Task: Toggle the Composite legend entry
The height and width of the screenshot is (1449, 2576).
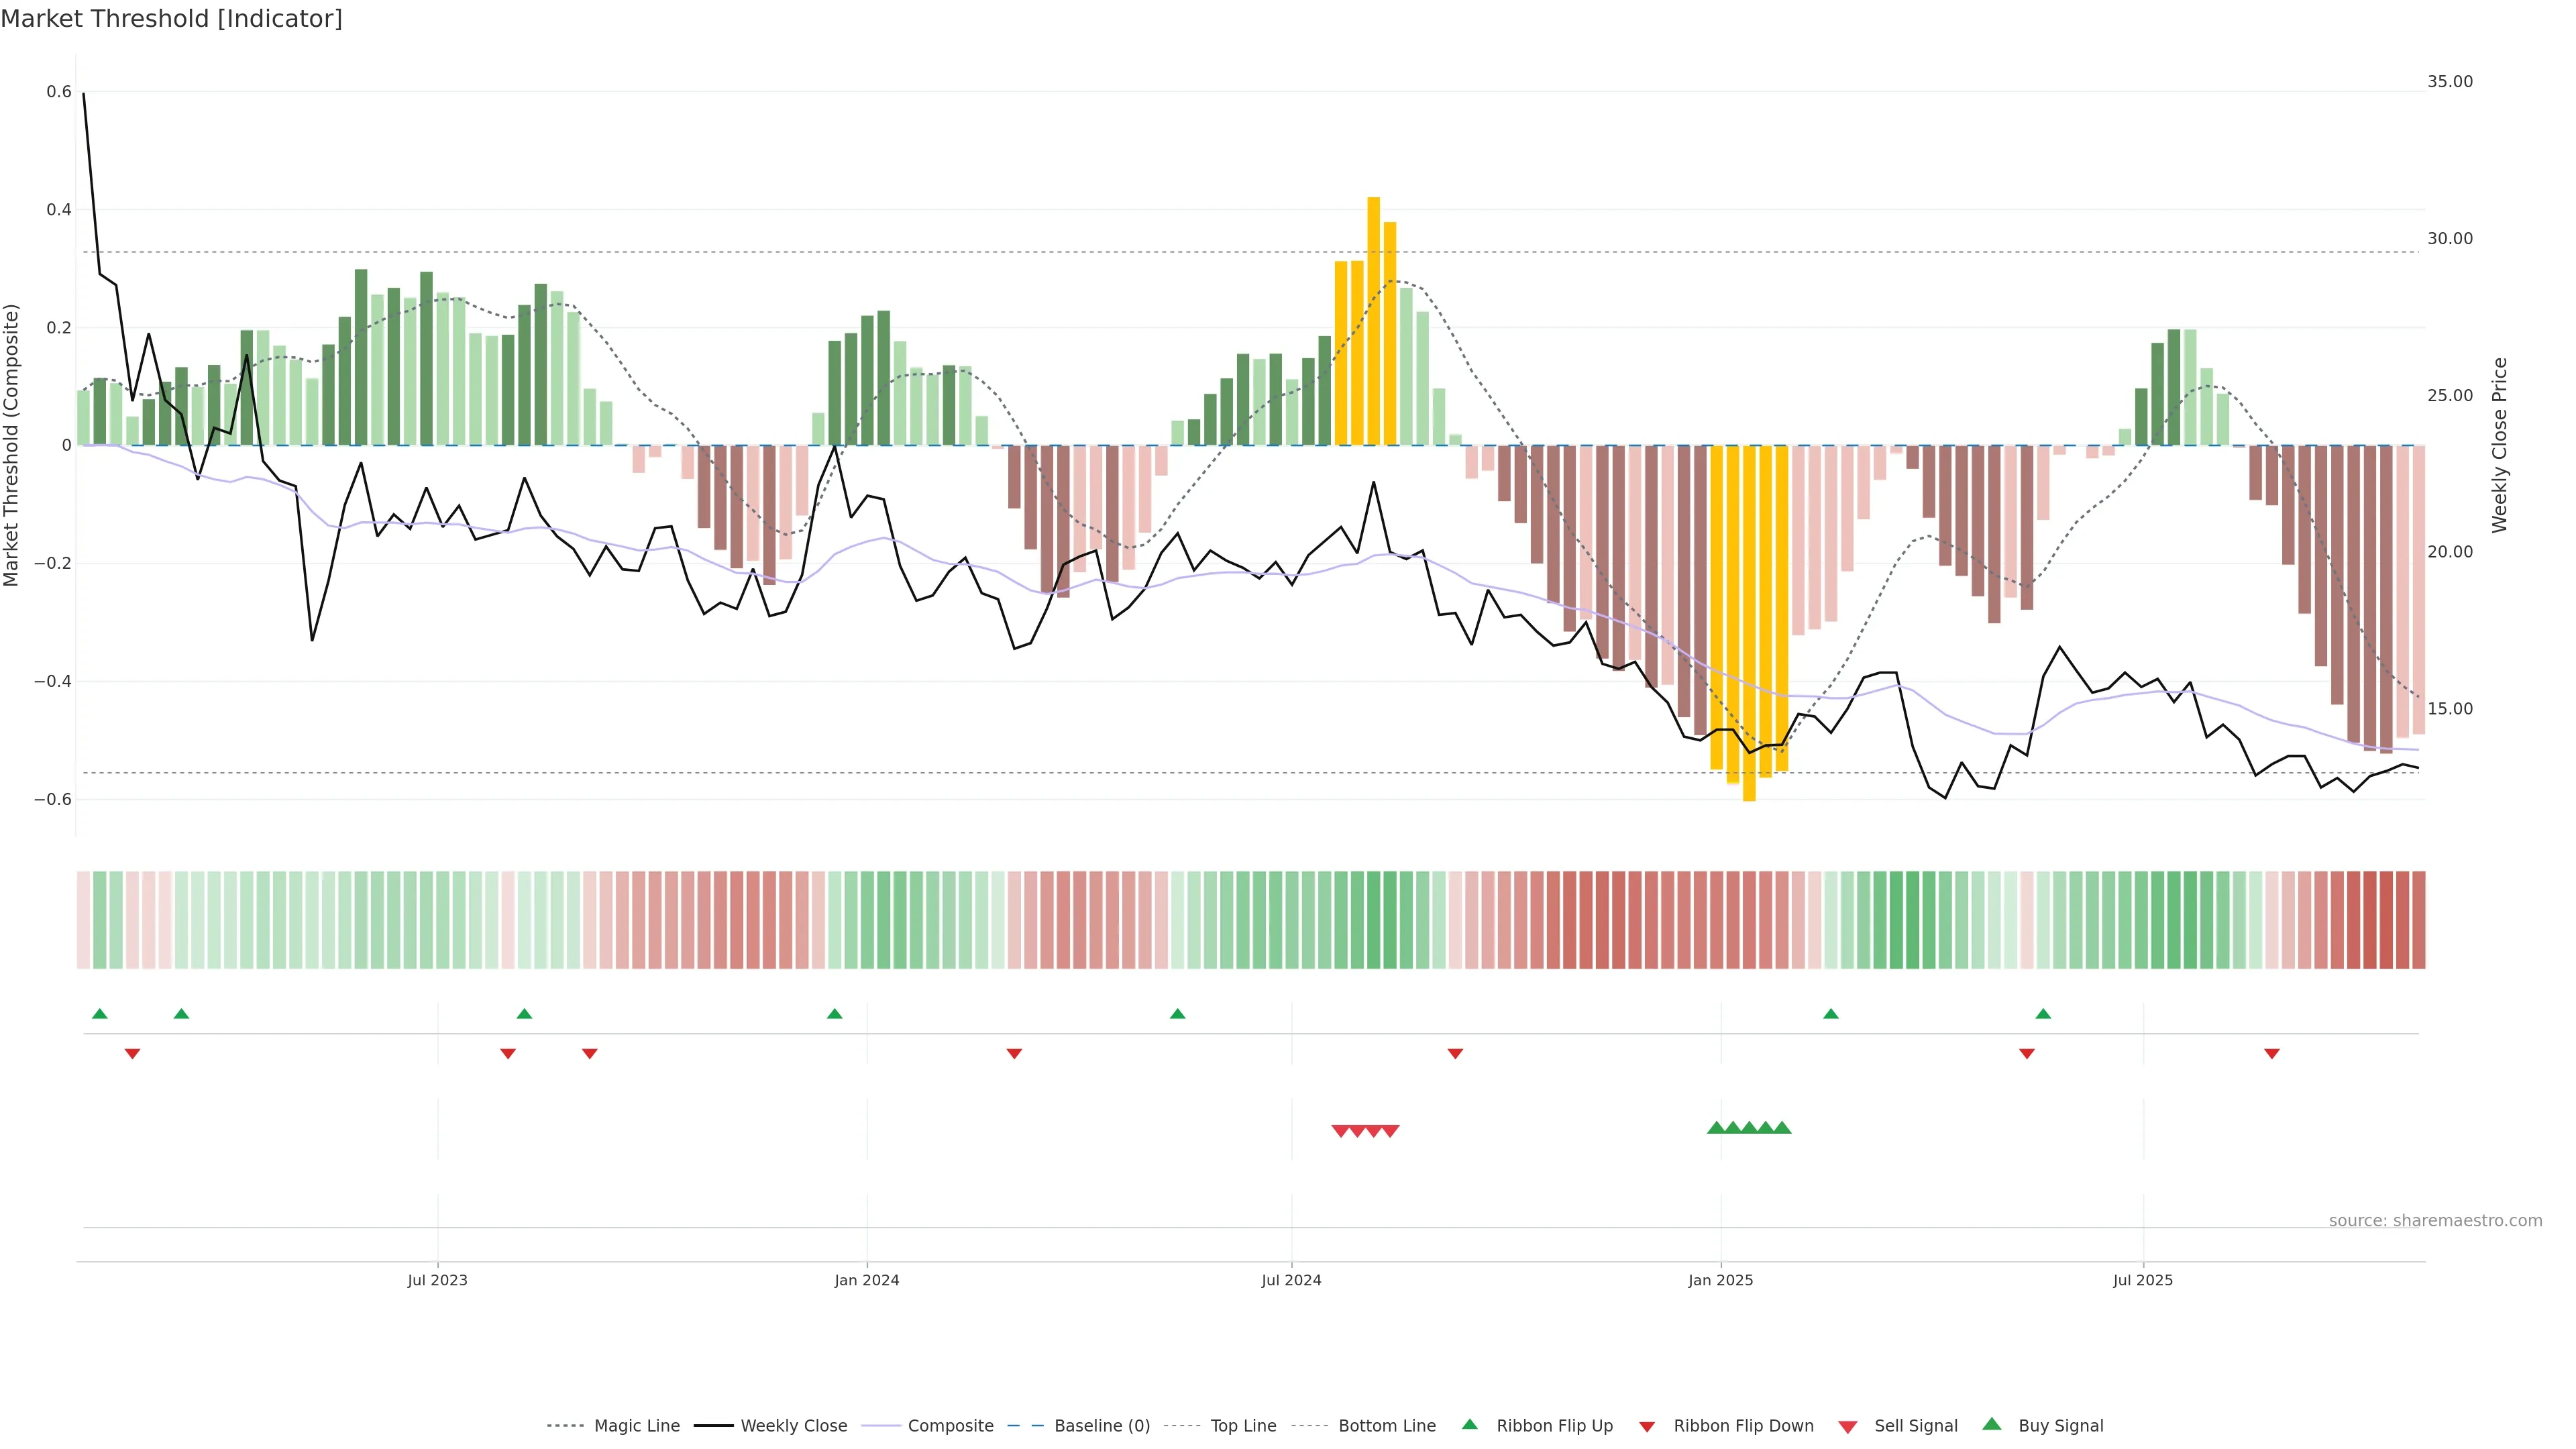Action: click(x=950, y=1426)
